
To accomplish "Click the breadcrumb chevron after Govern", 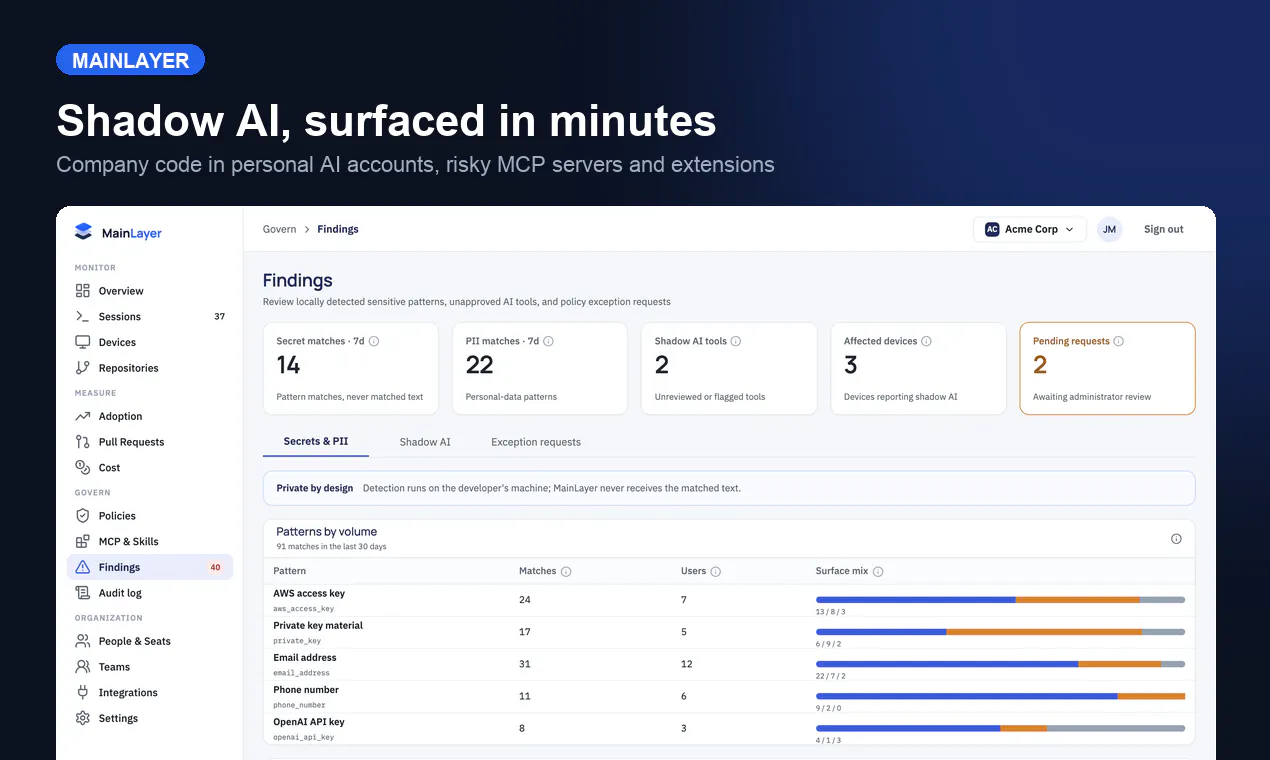I will coord(307,230).
